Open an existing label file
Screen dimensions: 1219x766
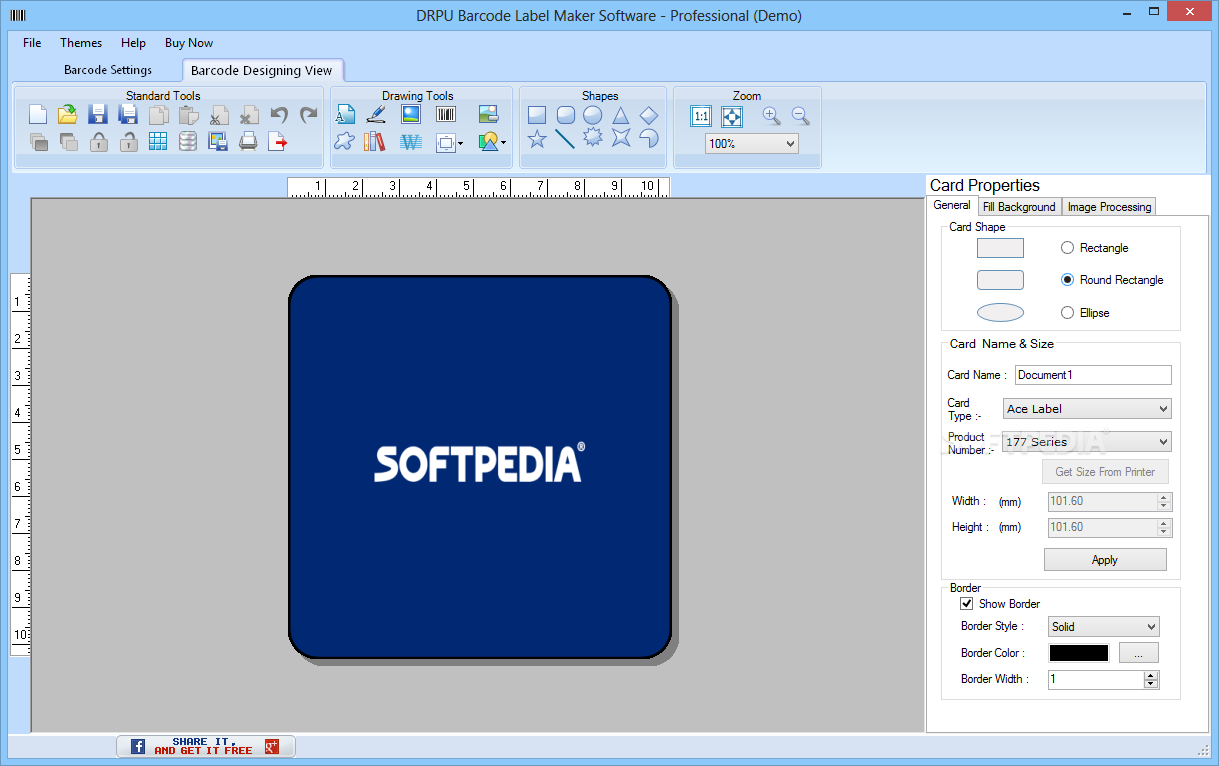click(x=67, y=115)
